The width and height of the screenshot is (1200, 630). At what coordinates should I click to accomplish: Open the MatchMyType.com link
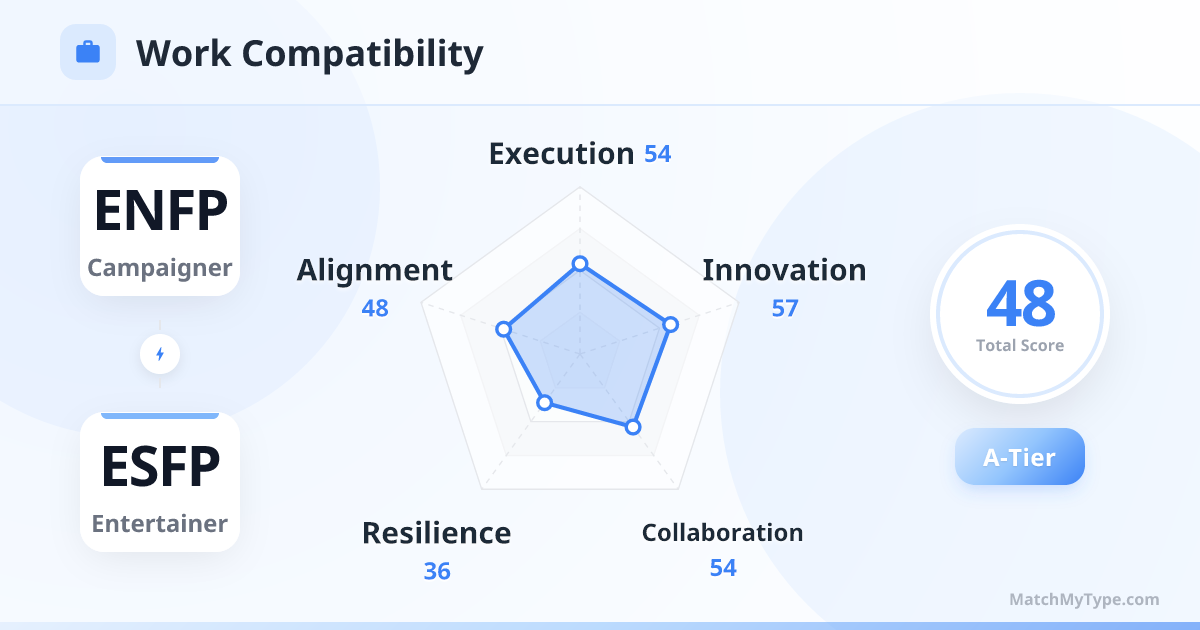[1084, 600]
